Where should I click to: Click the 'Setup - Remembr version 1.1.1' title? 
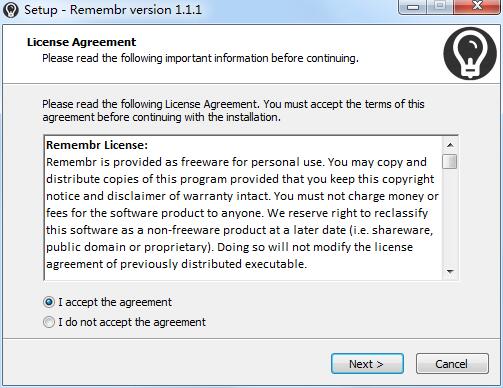[113, 10]
